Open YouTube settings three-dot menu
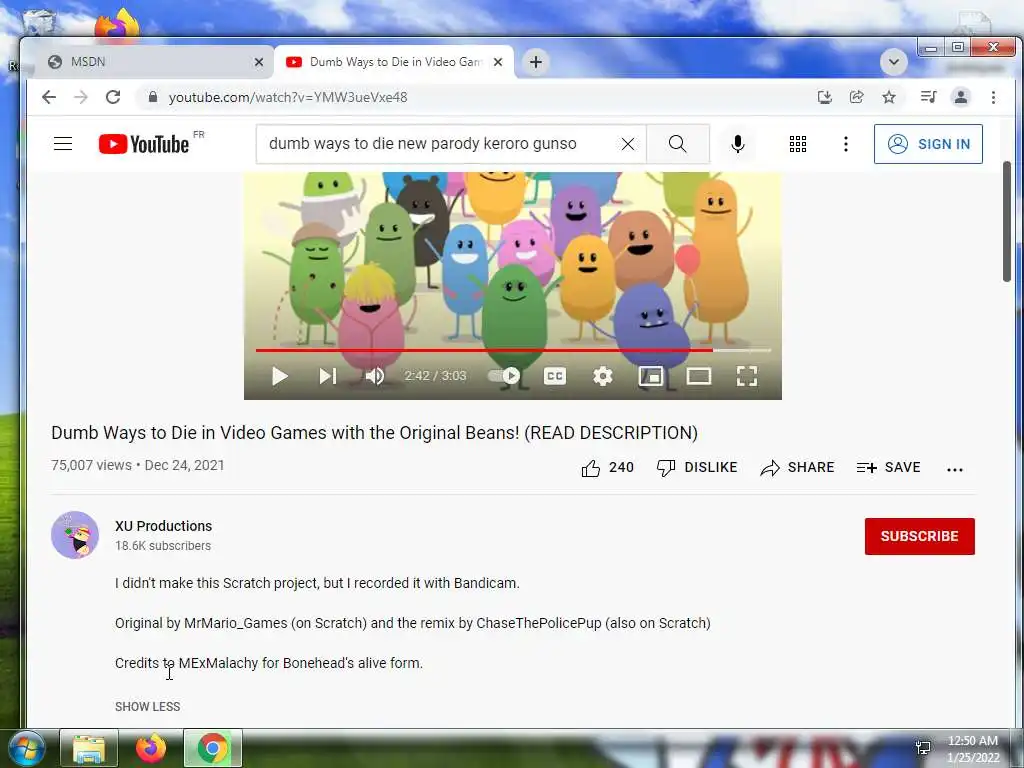The width and height of the screenshot is (1024, 768). click(x=846, y=144)
